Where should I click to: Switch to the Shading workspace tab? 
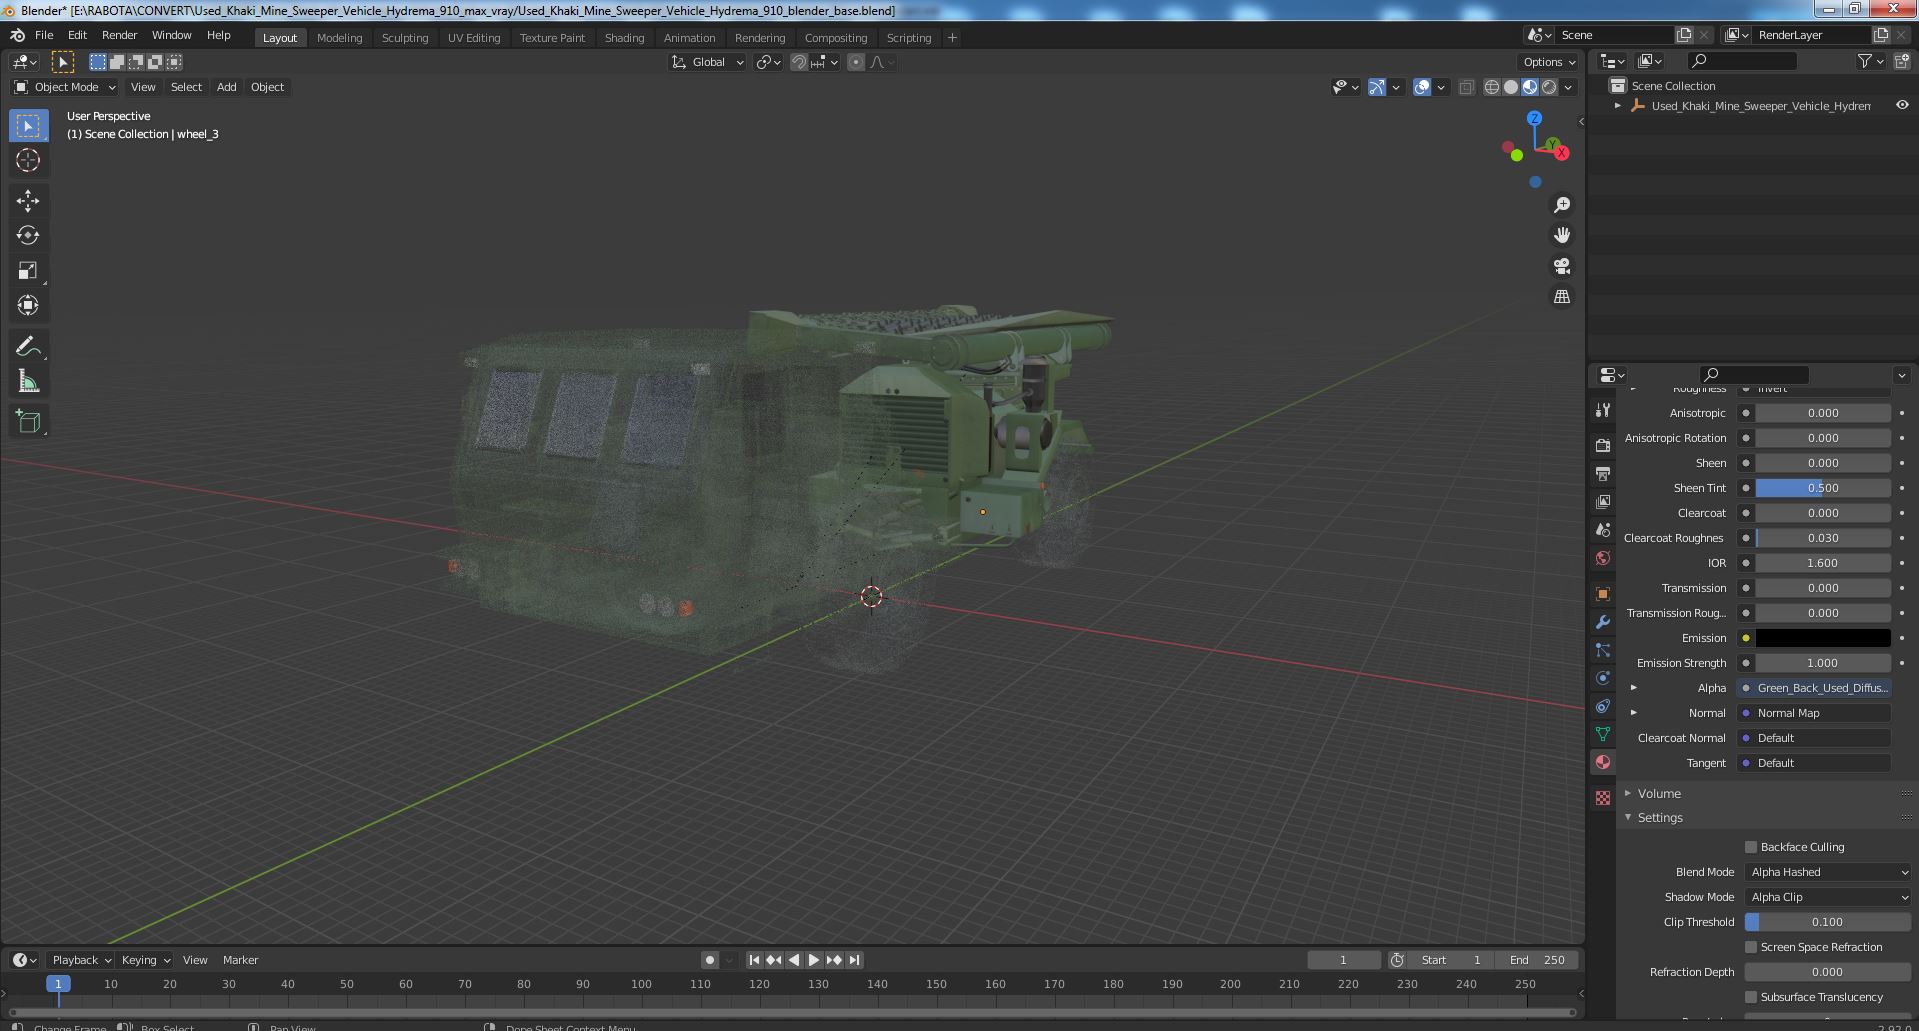click(x=624, y=38)
